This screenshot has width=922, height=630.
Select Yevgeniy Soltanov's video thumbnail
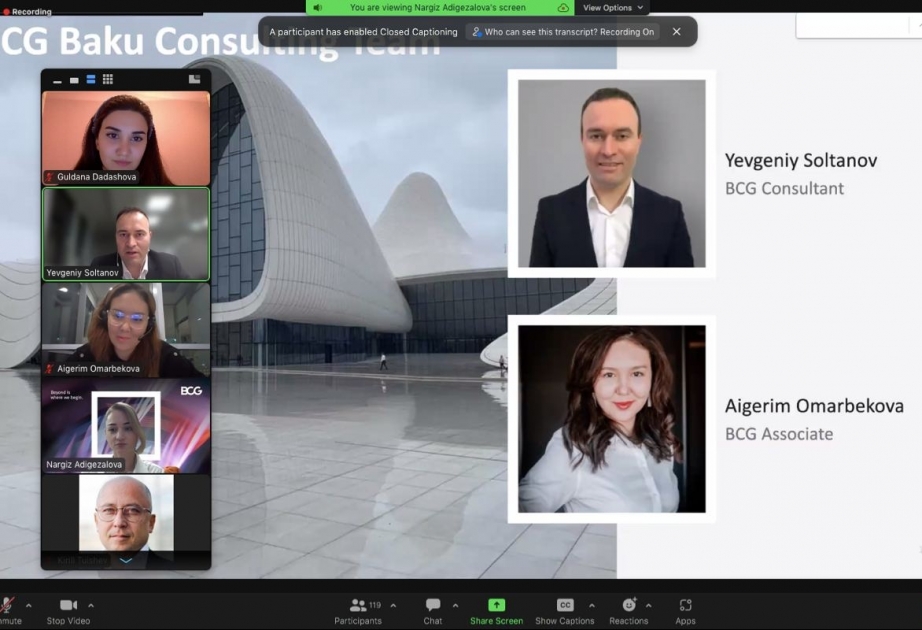point(126,234)
